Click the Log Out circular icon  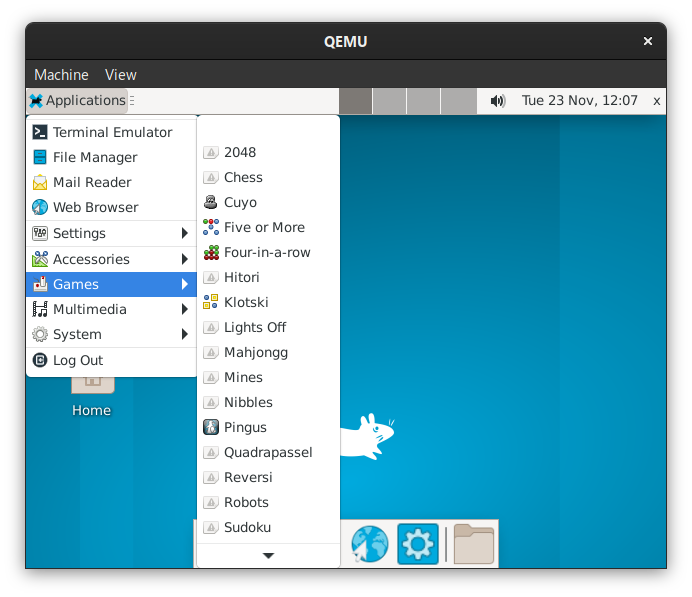[40, 360]
